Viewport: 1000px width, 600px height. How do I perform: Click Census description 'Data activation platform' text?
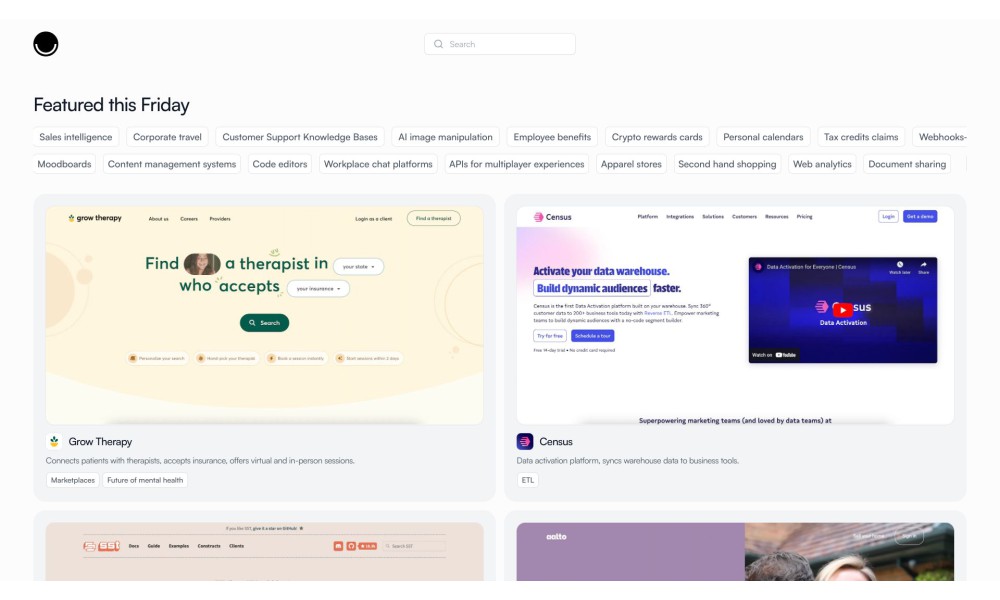tap(628, 460)
